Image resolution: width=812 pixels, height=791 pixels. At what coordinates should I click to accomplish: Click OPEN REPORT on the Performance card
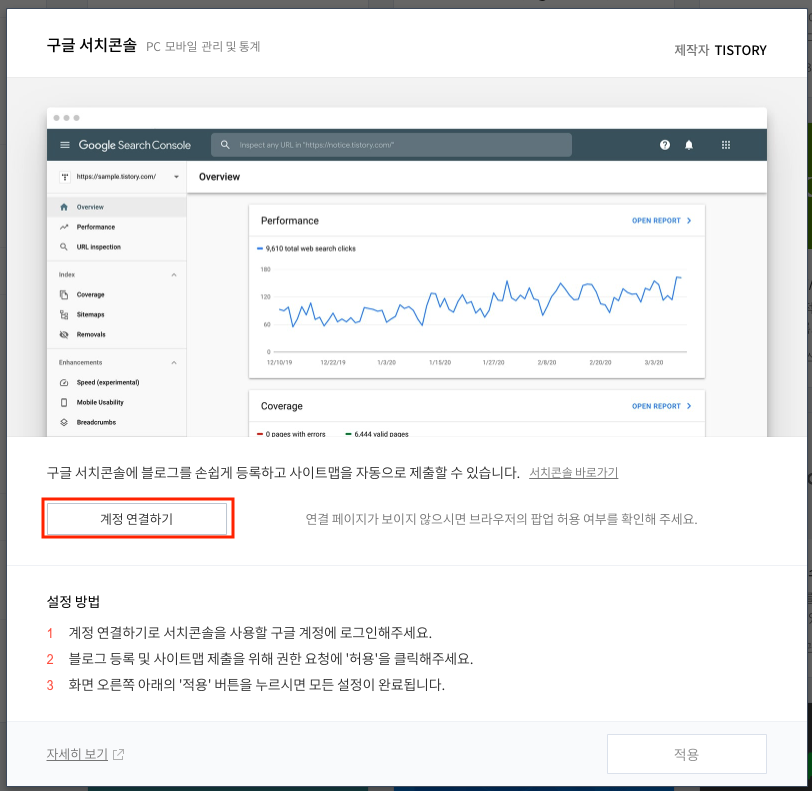point(661,221)
